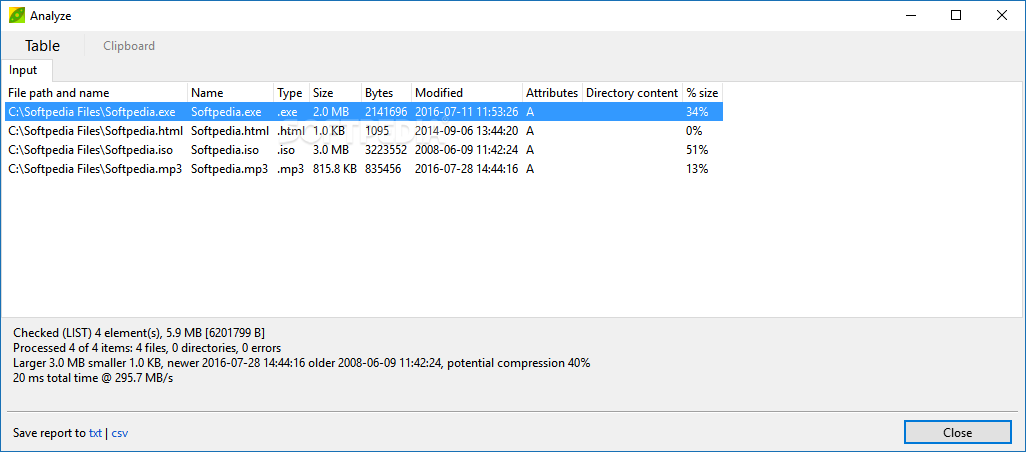Sort by the Attributes column header
The image size is (1026, 452).
coord(552,93)
